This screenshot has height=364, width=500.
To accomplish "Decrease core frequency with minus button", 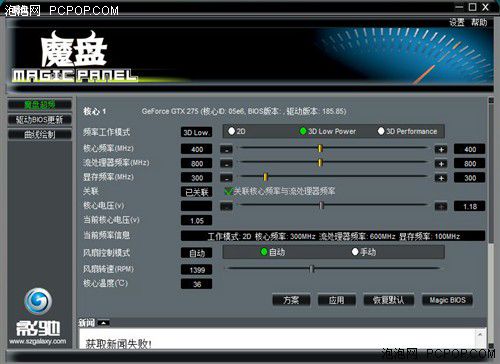I will point(226,149).
